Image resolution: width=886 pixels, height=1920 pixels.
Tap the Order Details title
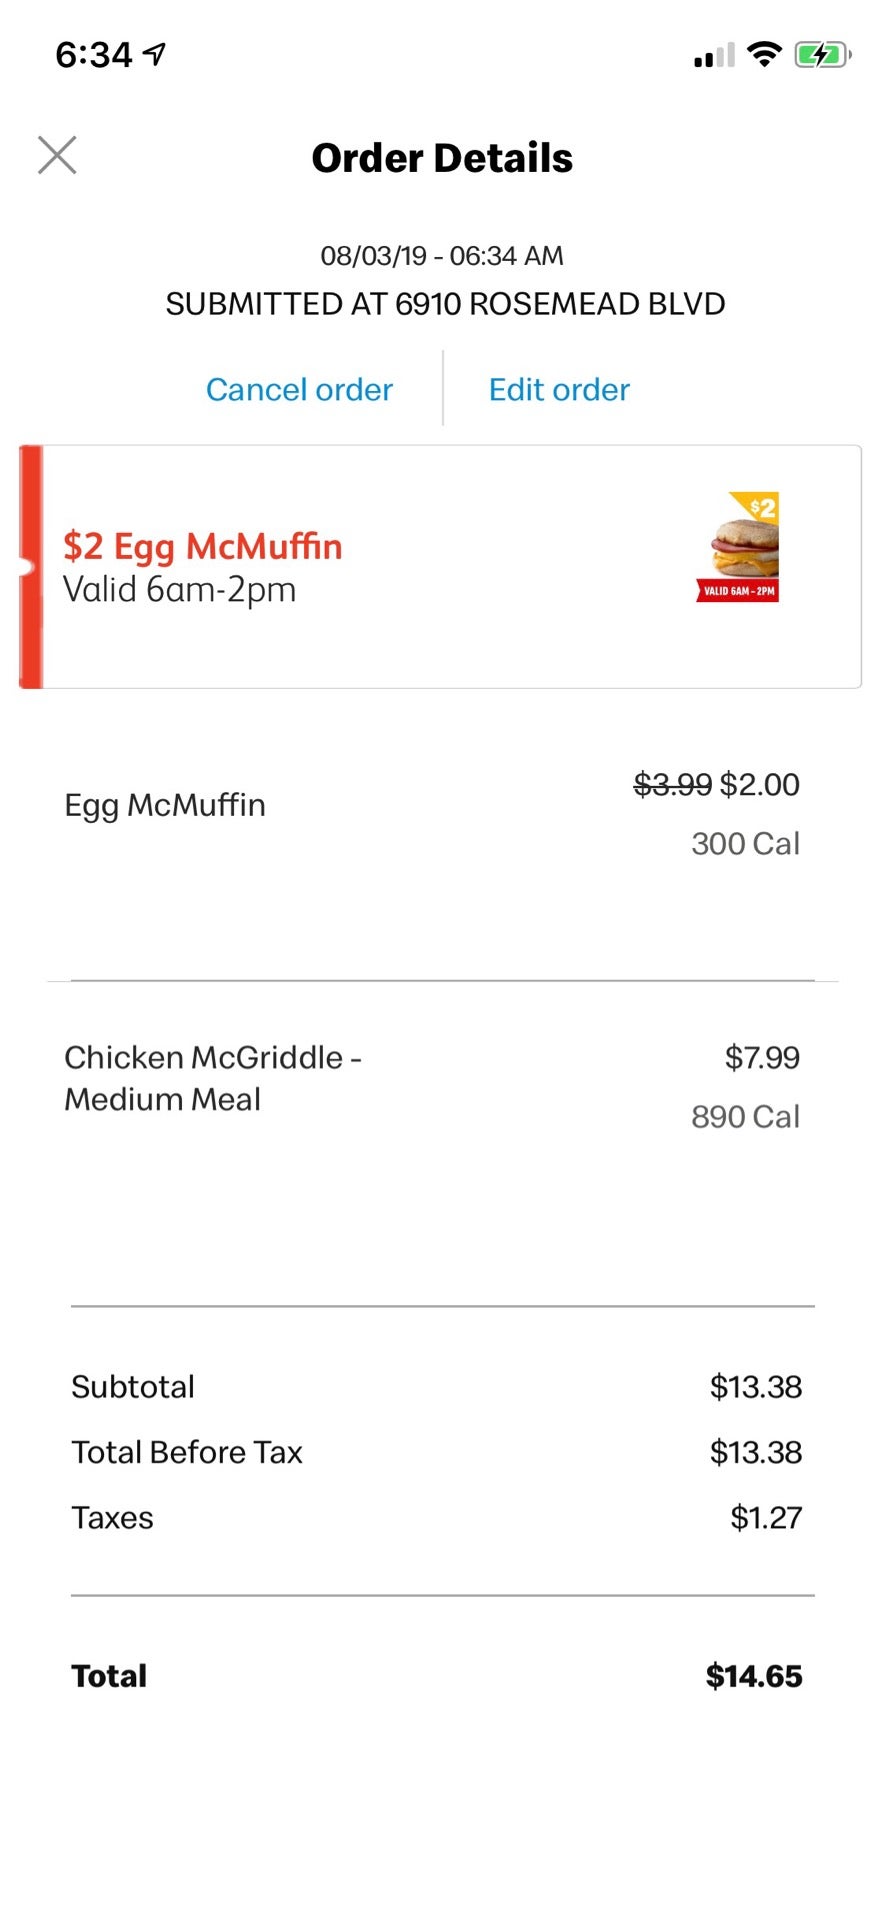442,158
